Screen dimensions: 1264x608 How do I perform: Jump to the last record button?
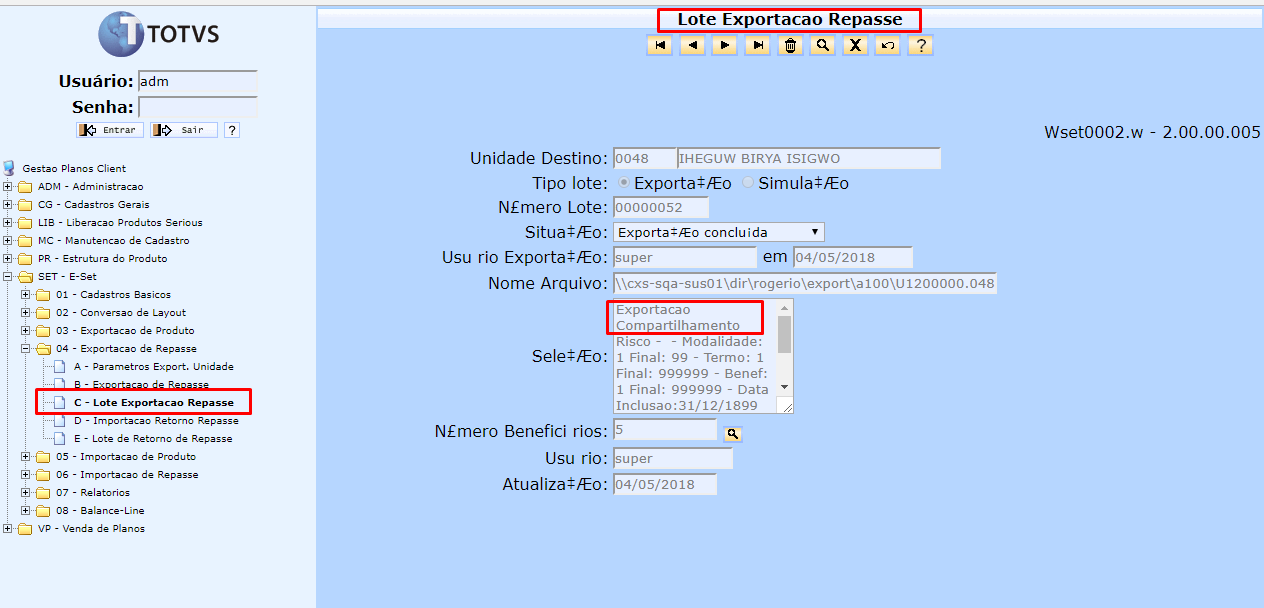click(758, 45)
